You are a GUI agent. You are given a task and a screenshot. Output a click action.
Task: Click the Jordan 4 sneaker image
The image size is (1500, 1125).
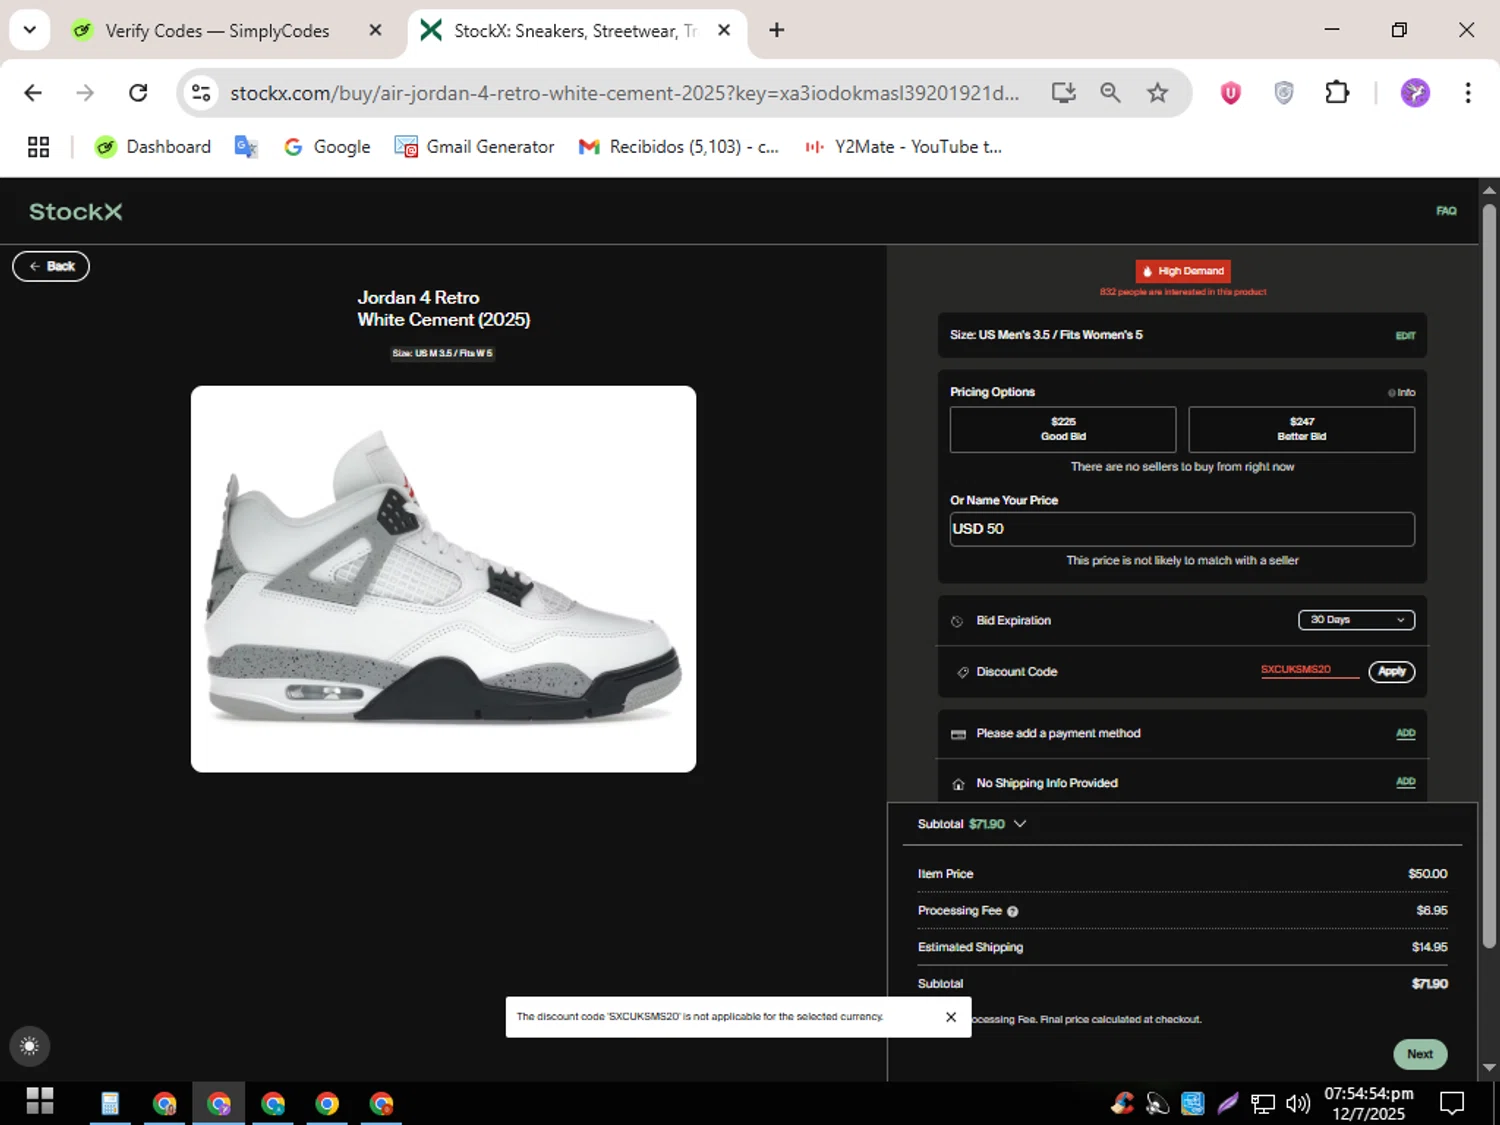[x=443, y=579]
